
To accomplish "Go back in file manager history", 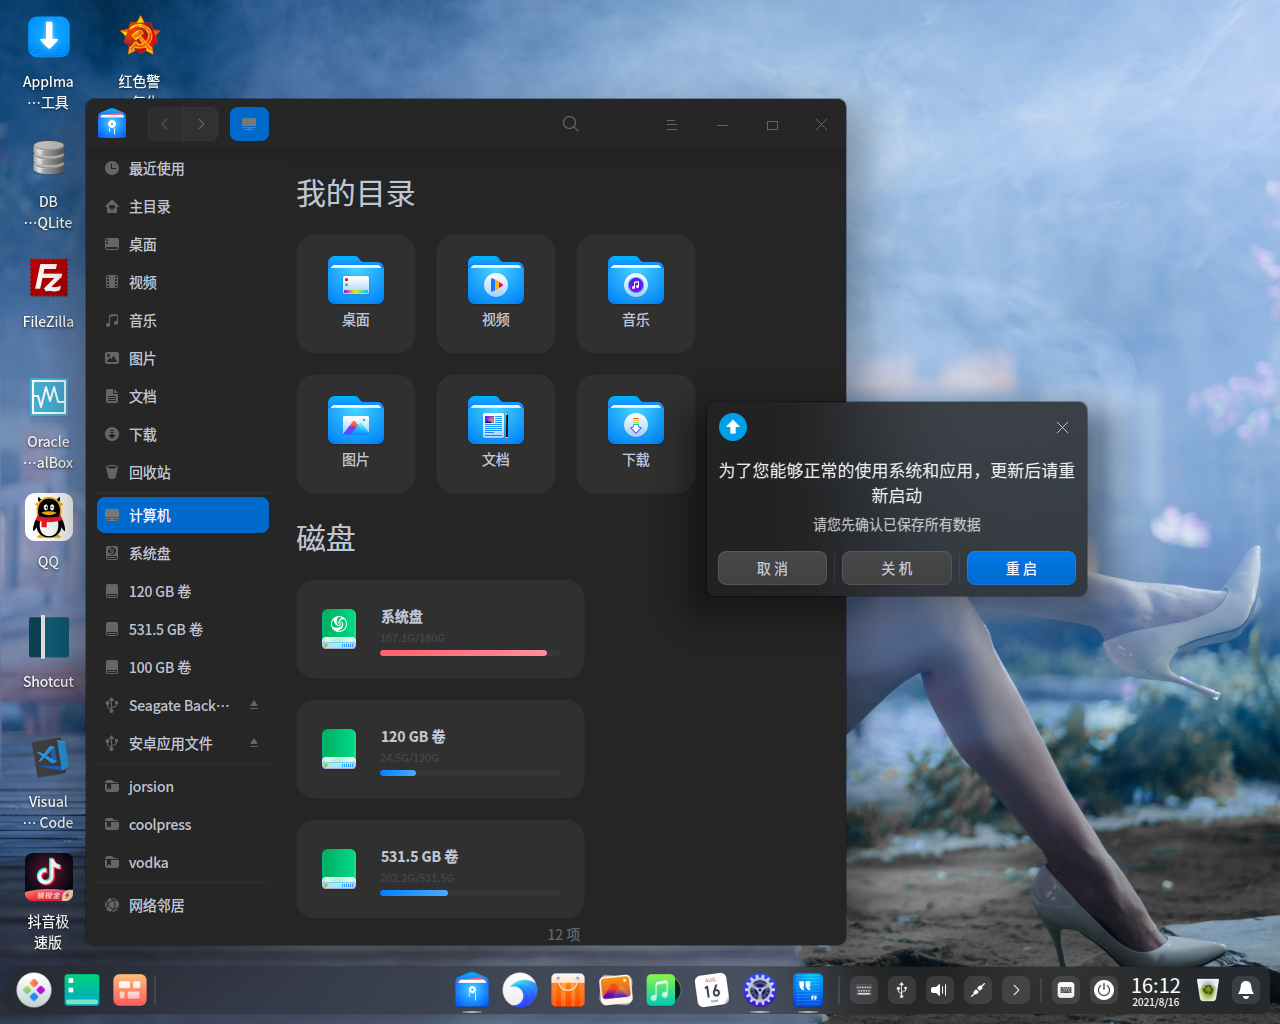I will (x=165, y=124).
